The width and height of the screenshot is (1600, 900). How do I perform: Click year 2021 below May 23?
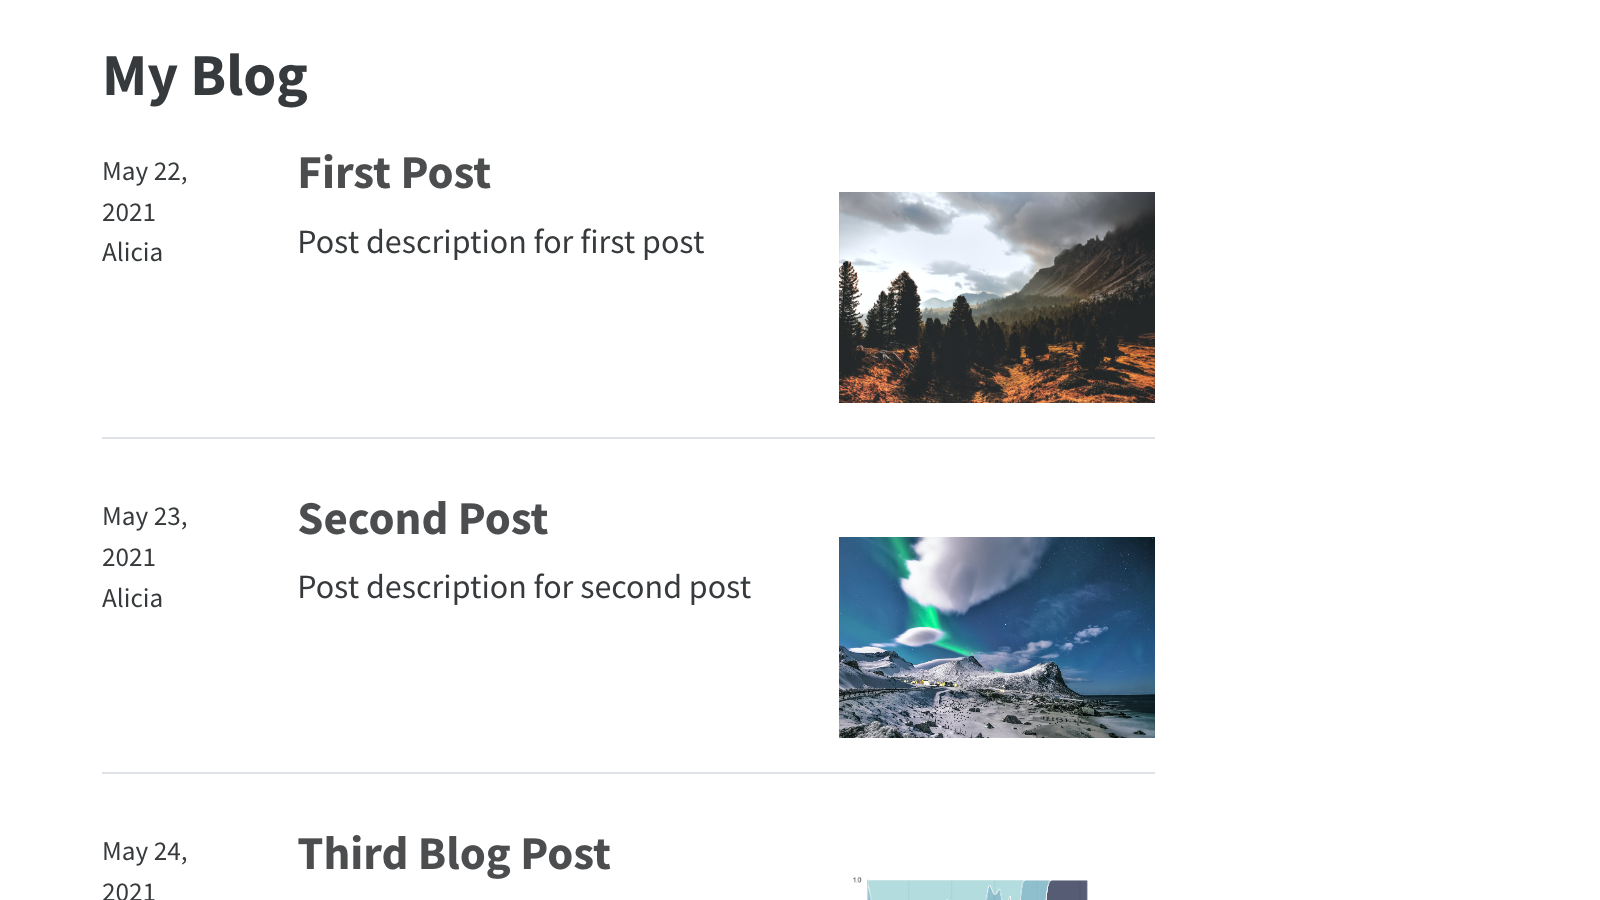tap(129, 557)
